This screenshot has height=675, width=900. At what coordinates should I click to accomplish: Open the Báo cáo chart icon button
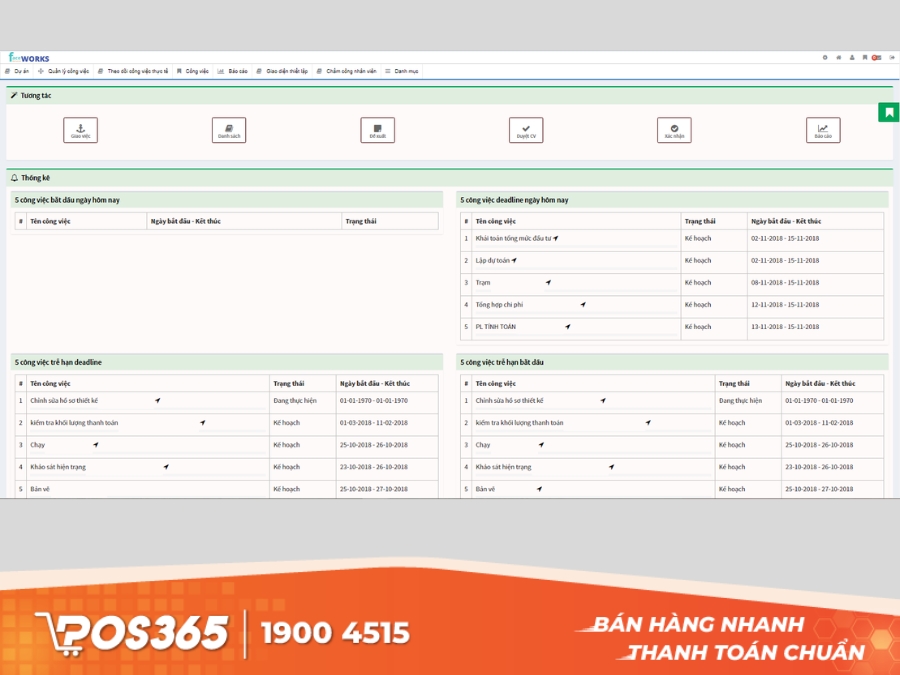click(823, 130)
